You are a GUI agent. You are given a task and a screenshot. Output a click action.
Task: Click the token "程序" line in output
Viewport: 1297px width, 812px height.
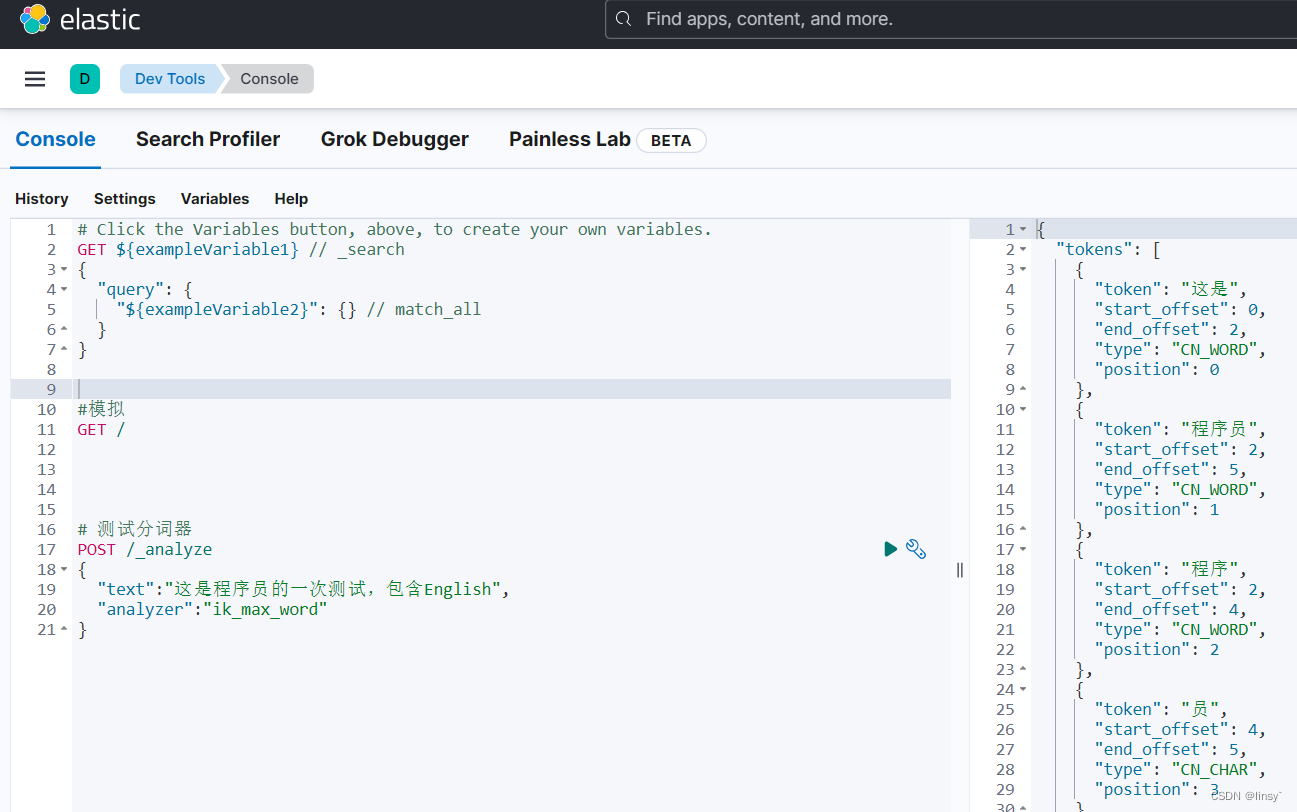(x=1171, y=569)
